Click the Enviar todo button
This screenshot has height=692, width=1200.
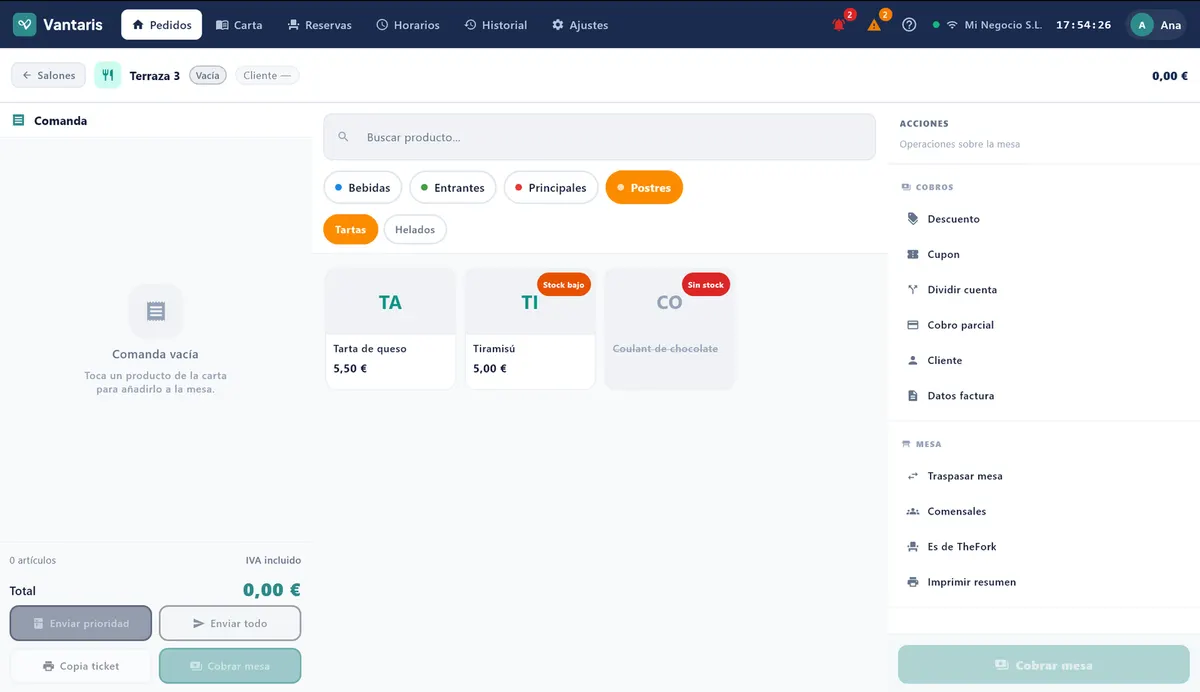coord(230,623)
